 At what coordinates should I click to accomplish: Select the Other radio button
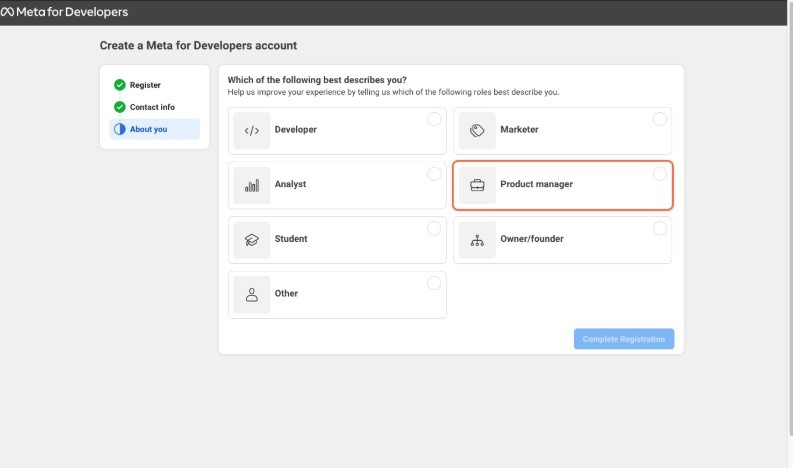(434, 283)
